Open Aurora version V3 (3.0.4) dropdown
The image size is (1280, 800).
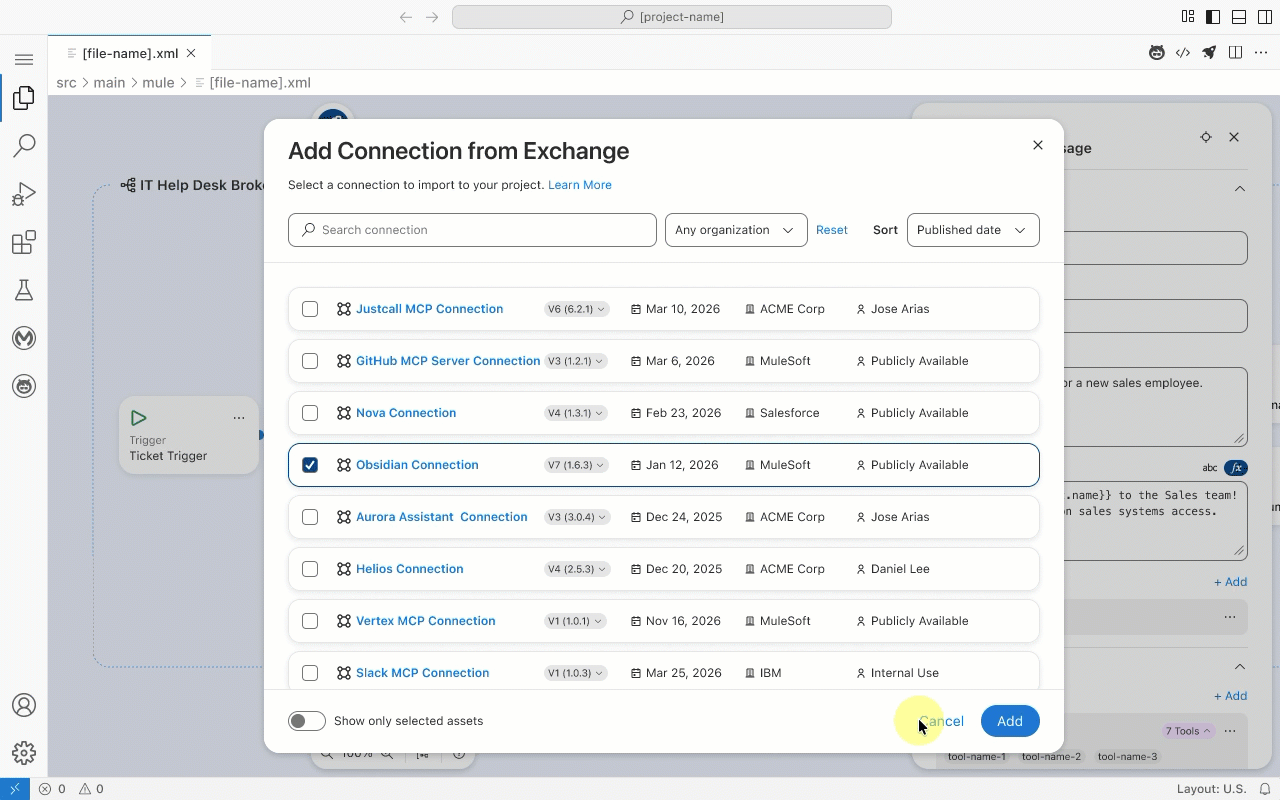coord(577,517)
